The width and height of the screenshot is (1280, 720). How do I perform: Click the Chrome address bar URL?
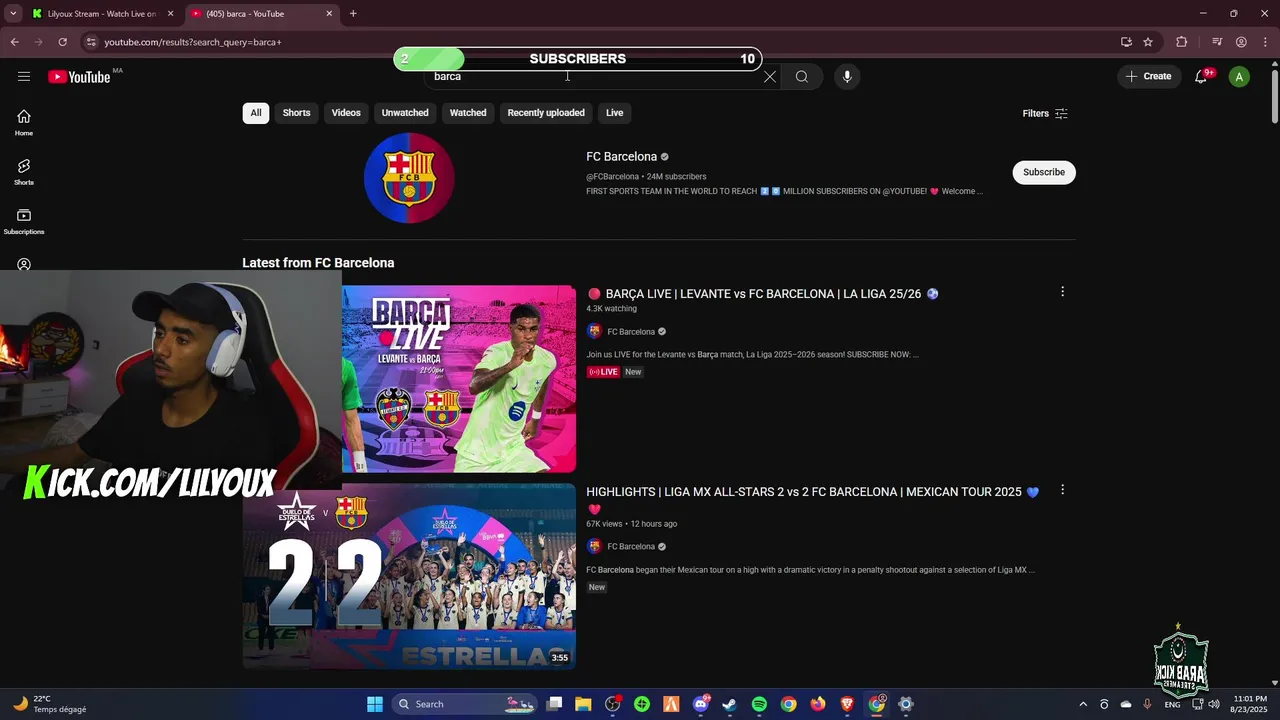click(x=193, y=42)
